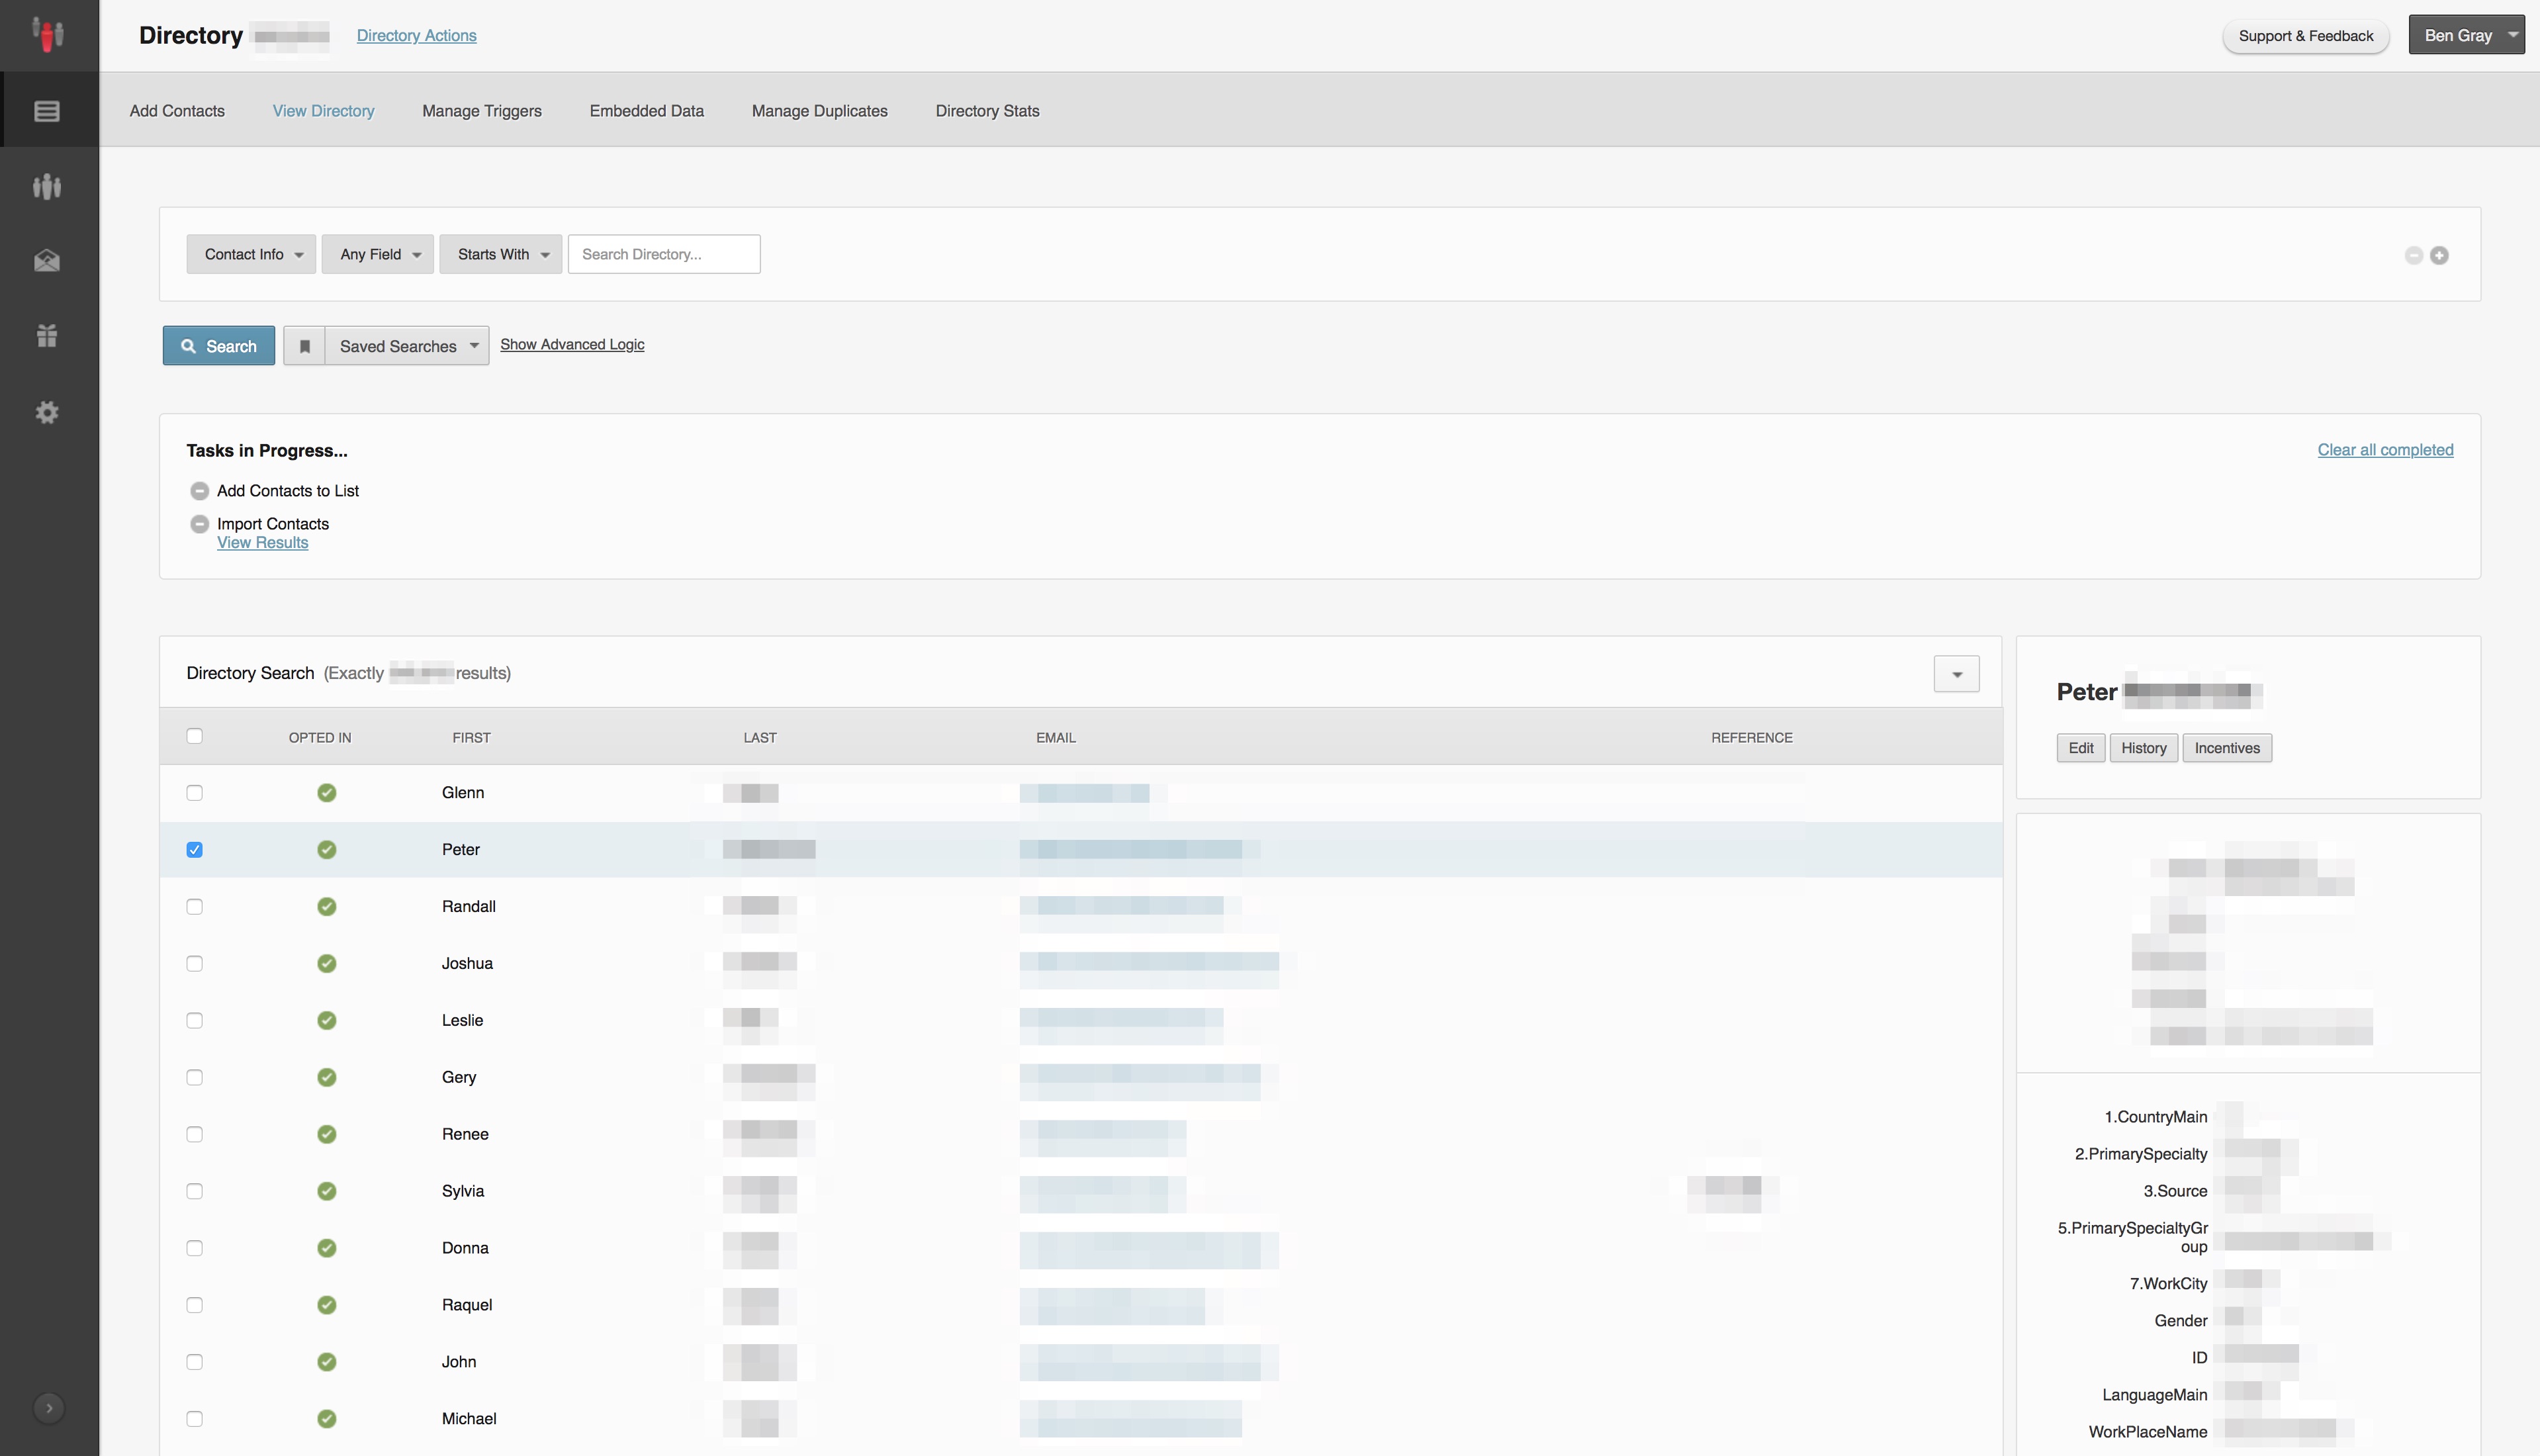The height and width of the screenshot is (1456, 2540).
Task: Select all contacts via header checkbox
Action: pyautogui.click(x=195, y=736)
